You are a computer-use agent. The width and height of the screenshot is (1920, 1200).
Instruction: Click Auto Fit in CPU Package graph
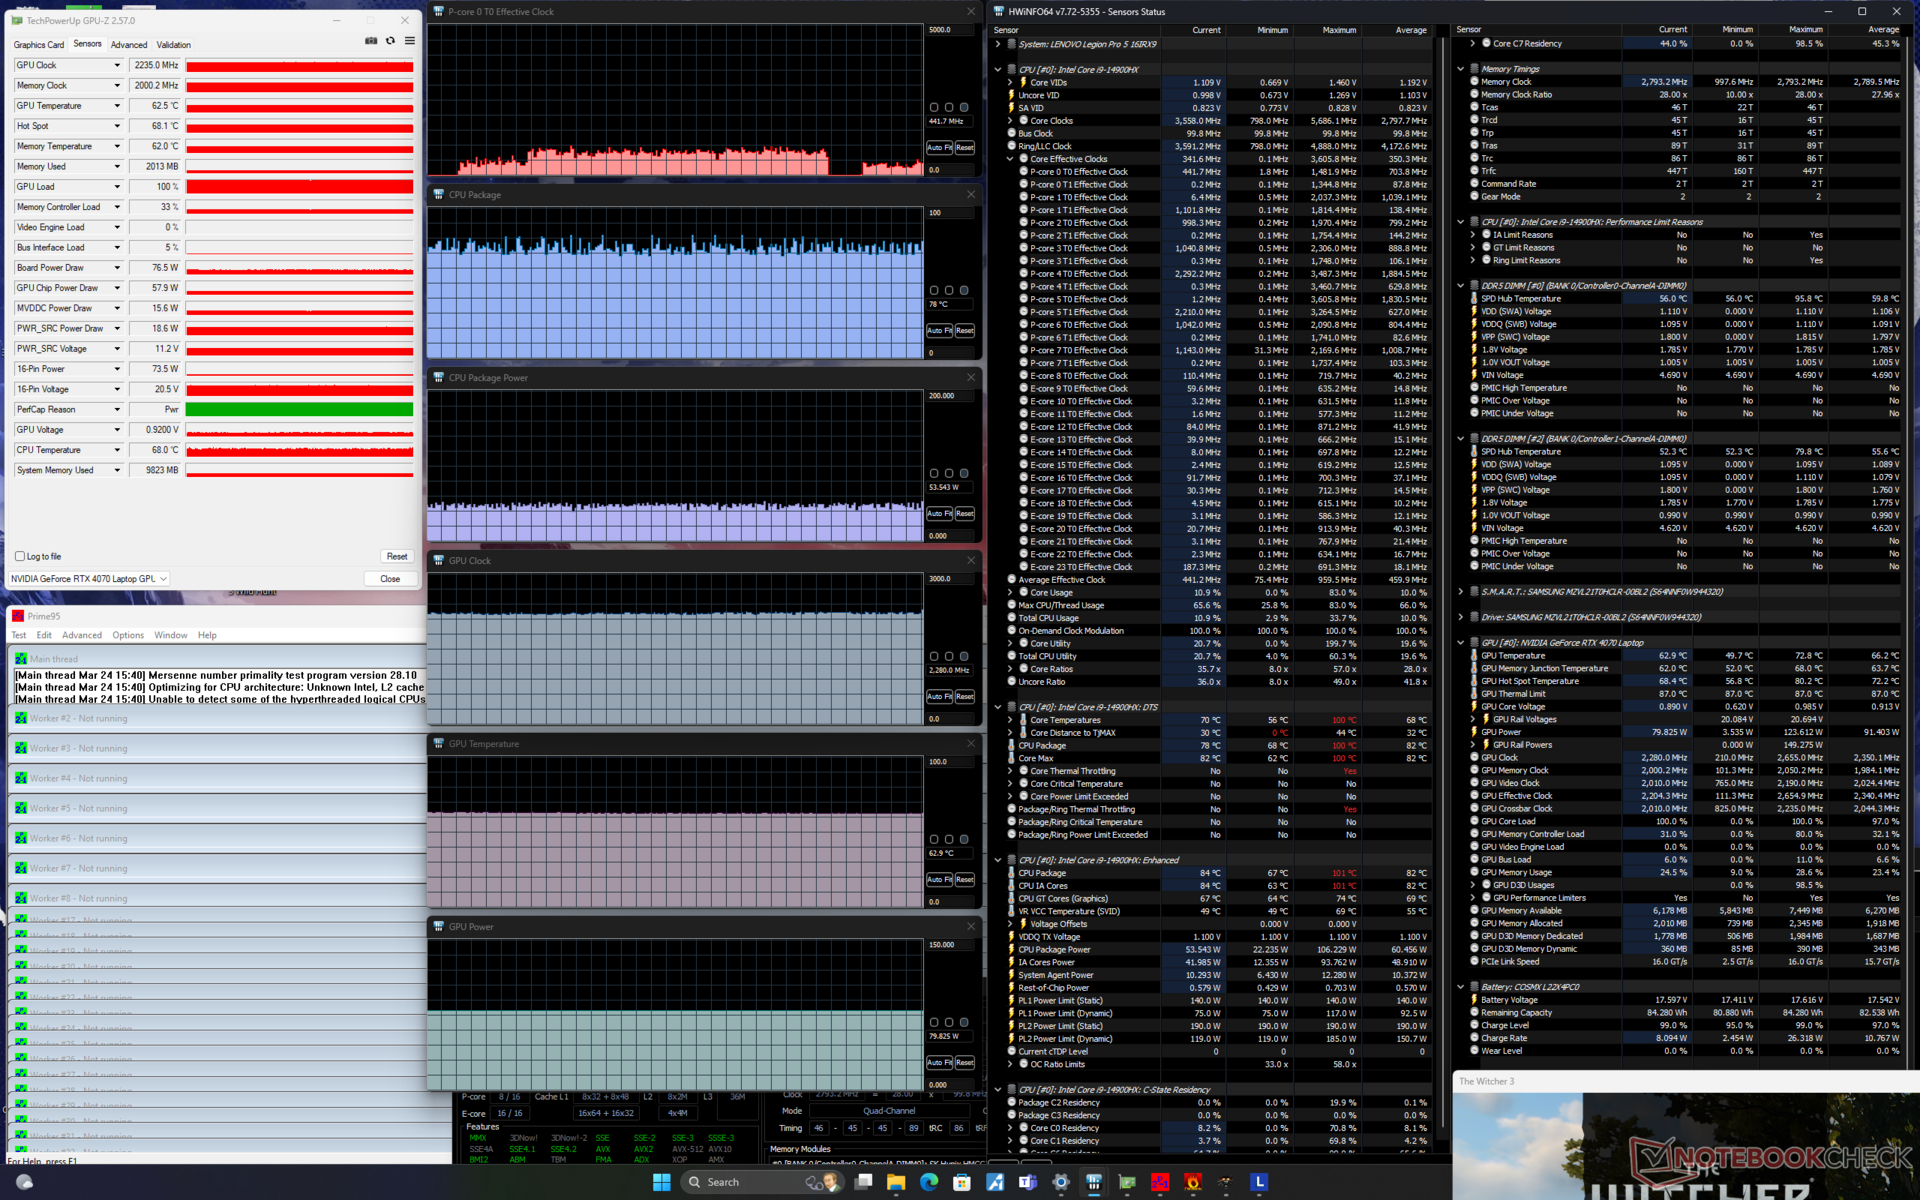point(938,330)
